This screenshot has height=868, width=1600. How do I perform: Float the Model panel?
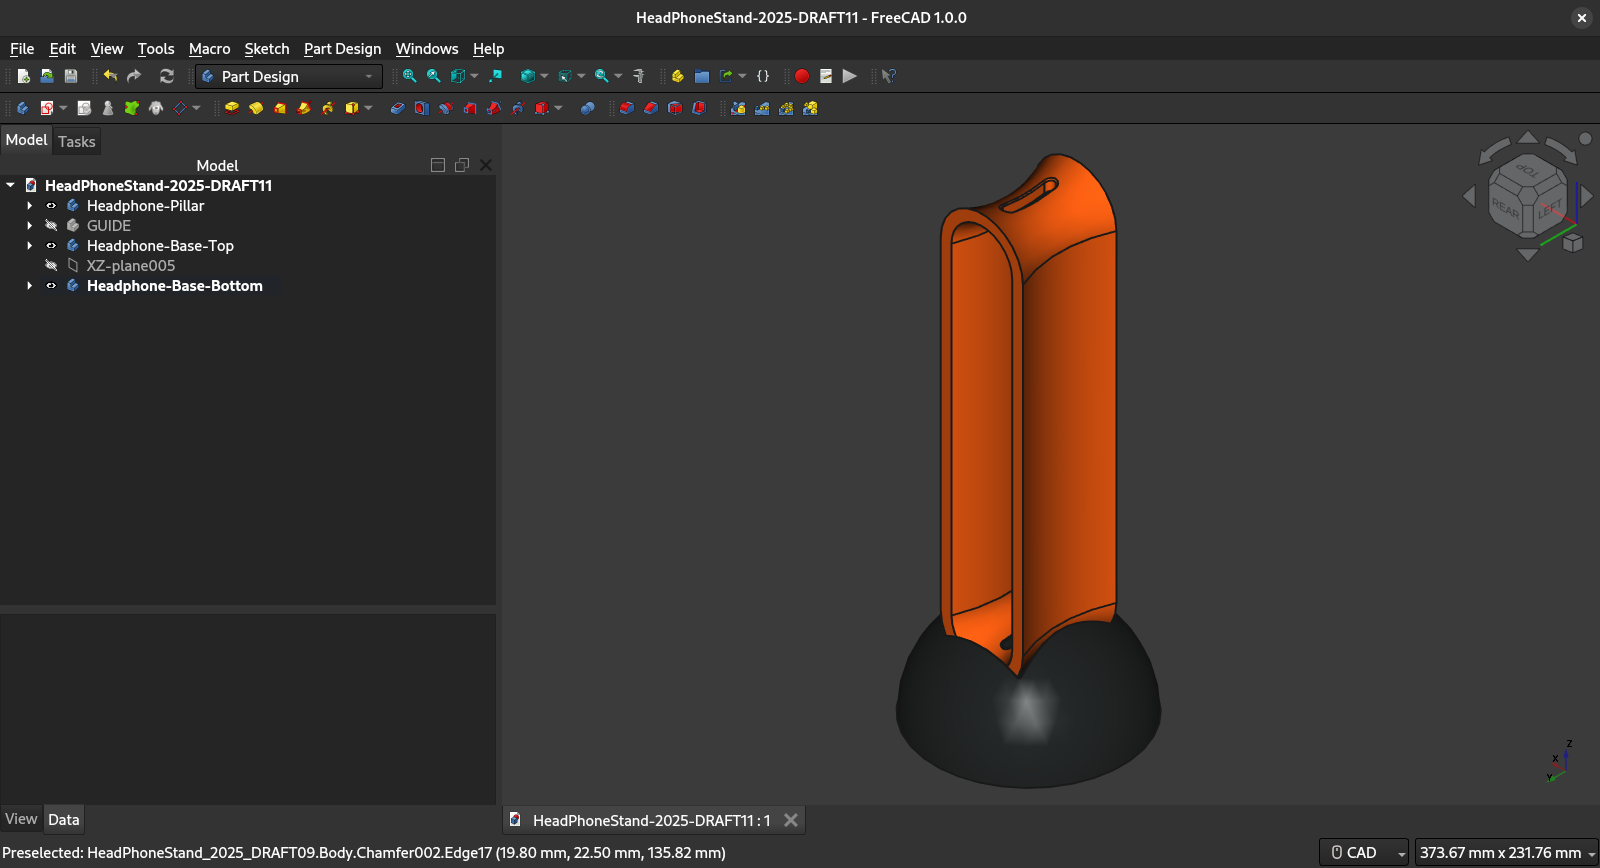coord(462,165)
